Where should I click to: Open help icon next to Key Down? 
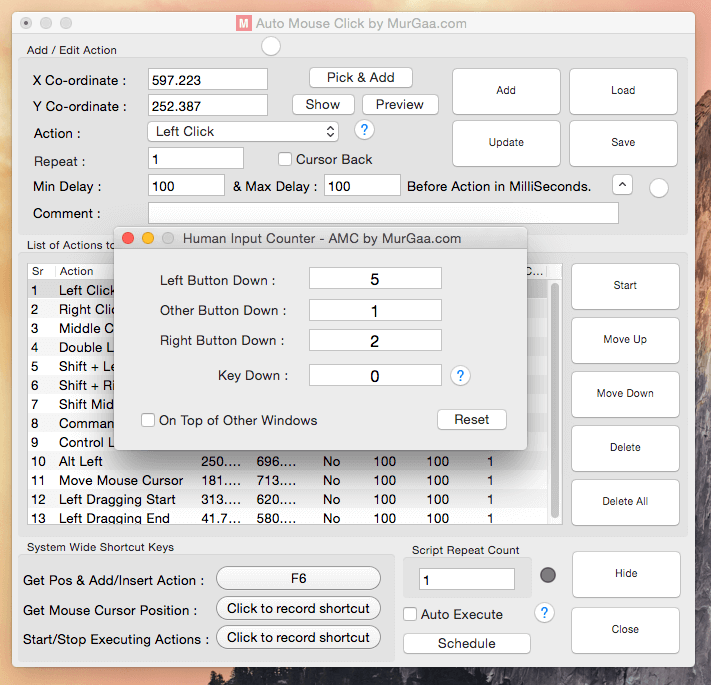(x=460, y=375)
